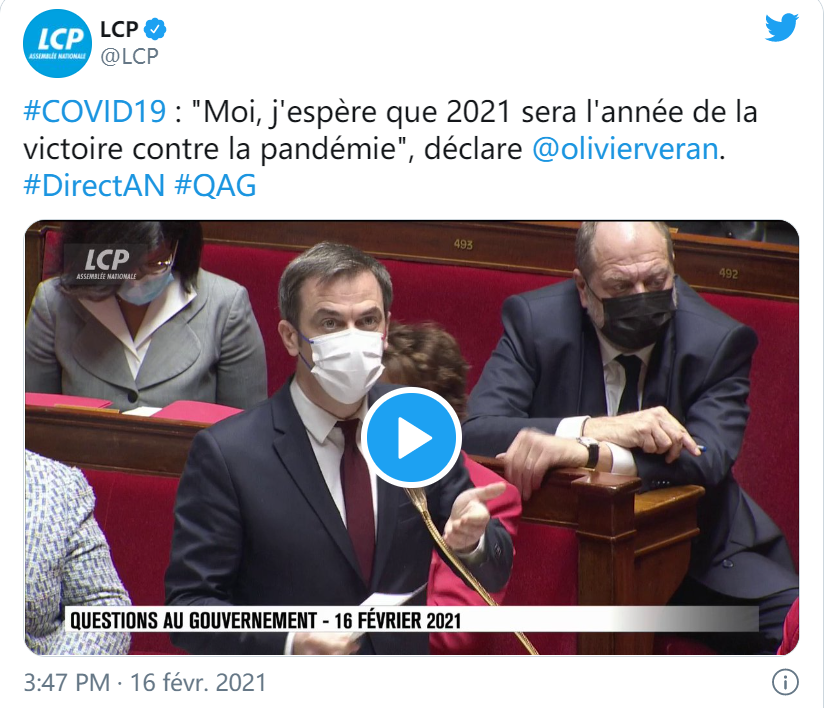Click the 3:47 PM tweet timestamp
The image size is (825, 708).
(67, 683)
